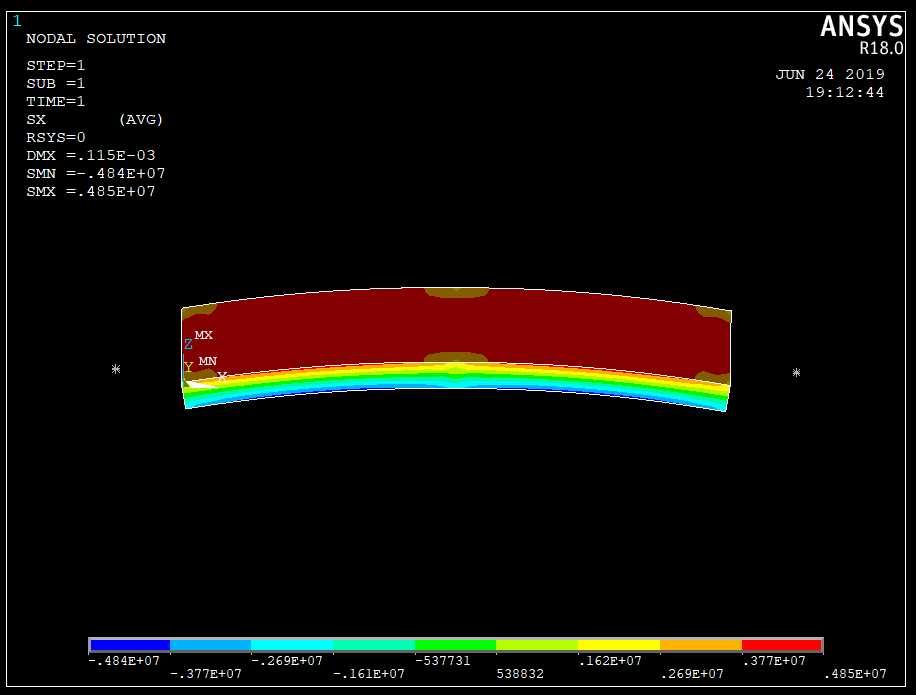This screenshot has height=695, width=916.
Task: Click the MN minimum stress marker label
Action: click(207, 361)
